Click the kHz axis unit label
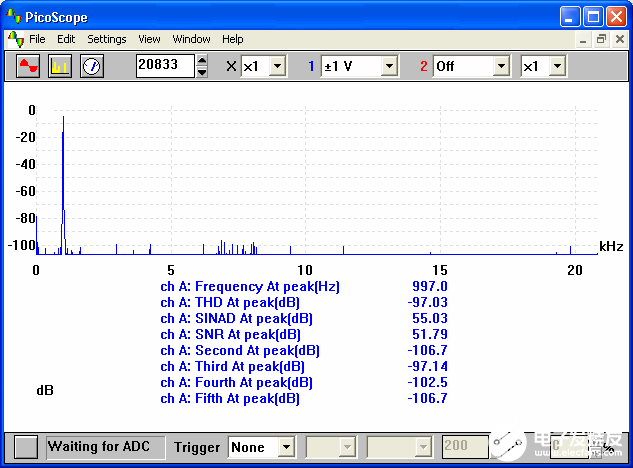633x468 pixels. coord(611,246)
